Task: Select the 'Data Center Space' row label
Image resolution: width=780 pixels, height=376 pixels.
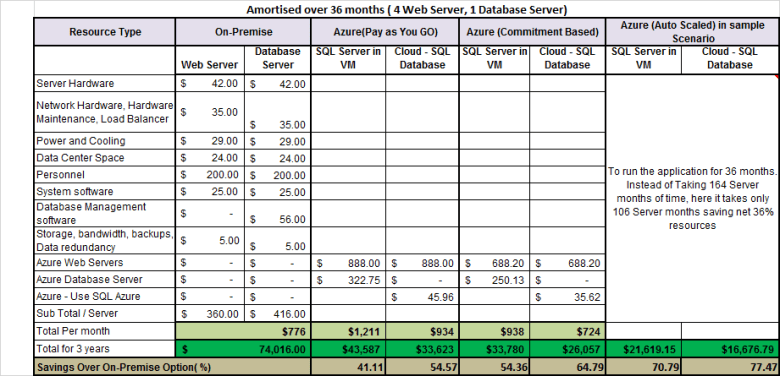Action: point(105,158)
